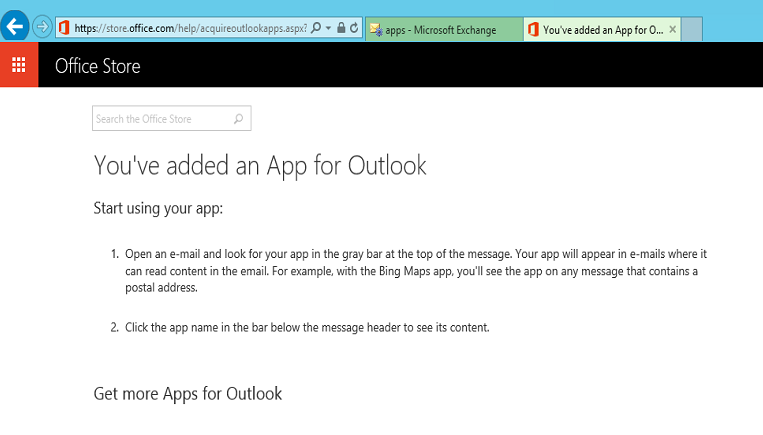Open a new browser tab
Screen dimensions: 763x435
691,30
